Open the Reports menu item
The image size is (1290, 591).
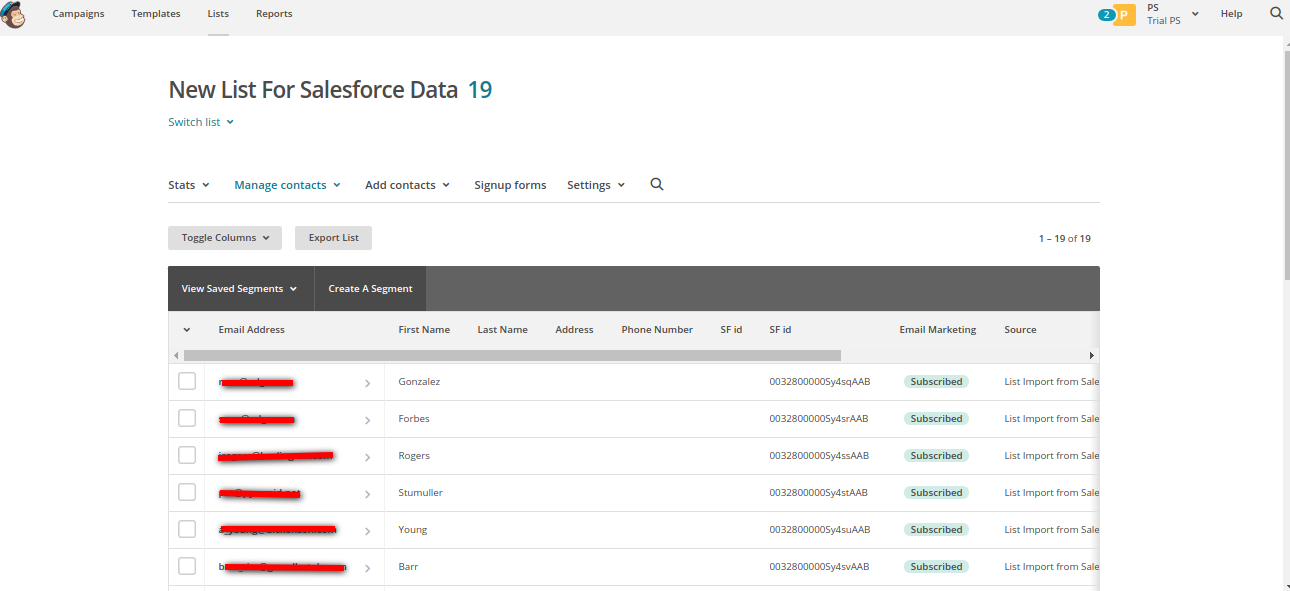tap(274, 14)
